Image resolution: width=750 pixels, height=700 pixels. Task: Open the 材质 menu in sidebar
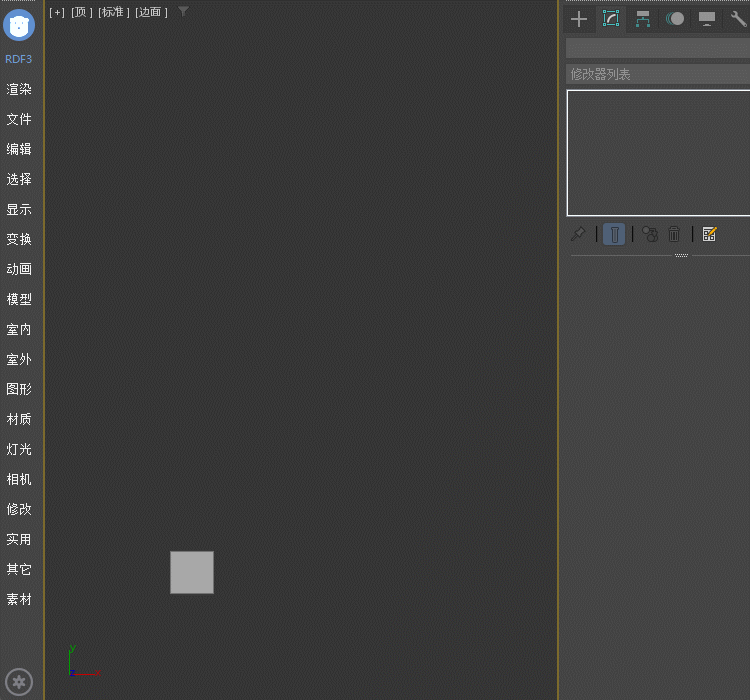click(19, 419)
